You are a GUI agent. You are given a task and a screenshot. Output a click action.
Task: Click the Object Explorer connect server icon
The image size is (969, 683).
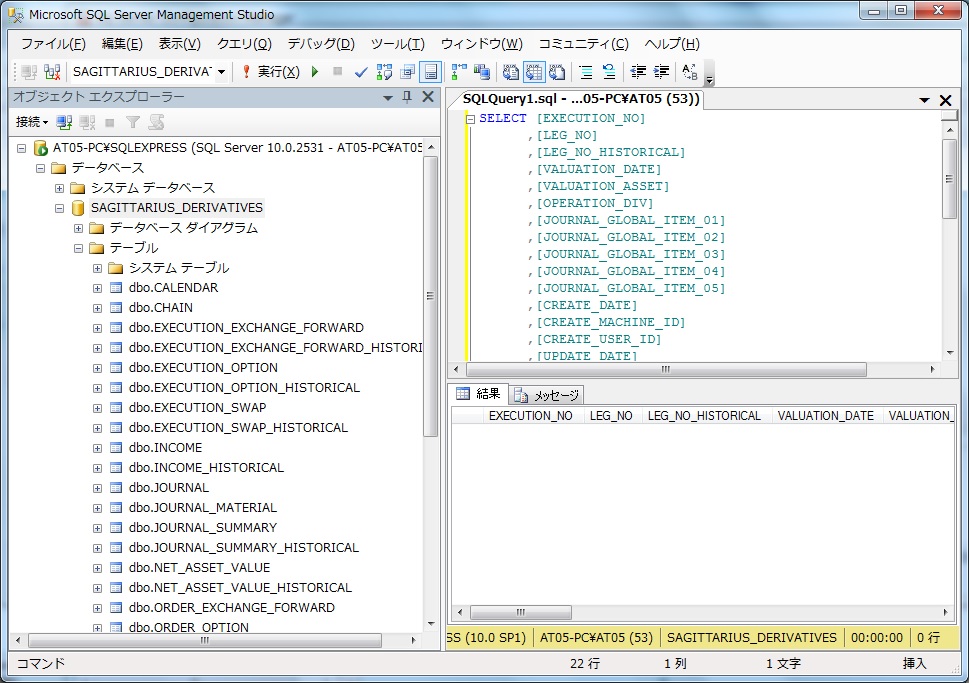[x=65, y=122]
